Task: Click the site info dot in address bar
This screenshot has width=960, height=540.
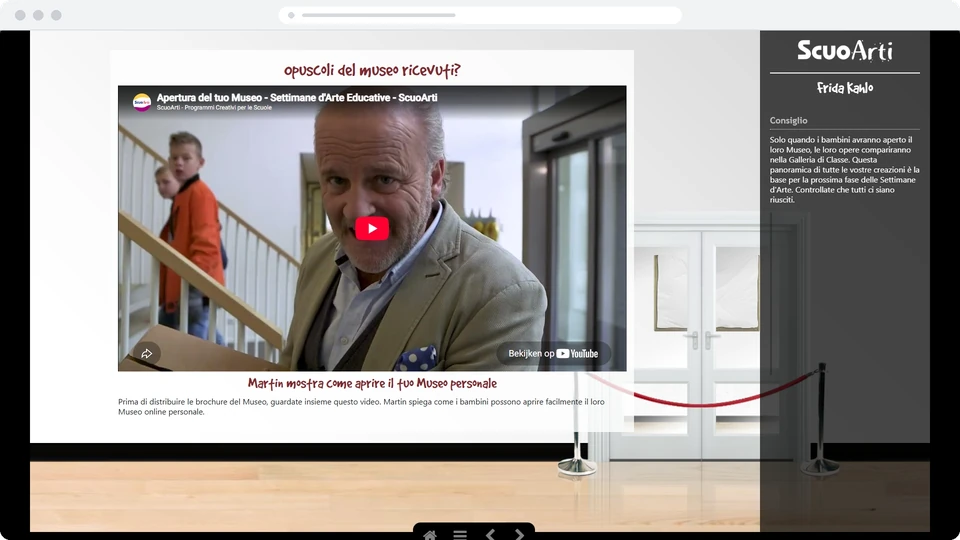Action: 291,15
